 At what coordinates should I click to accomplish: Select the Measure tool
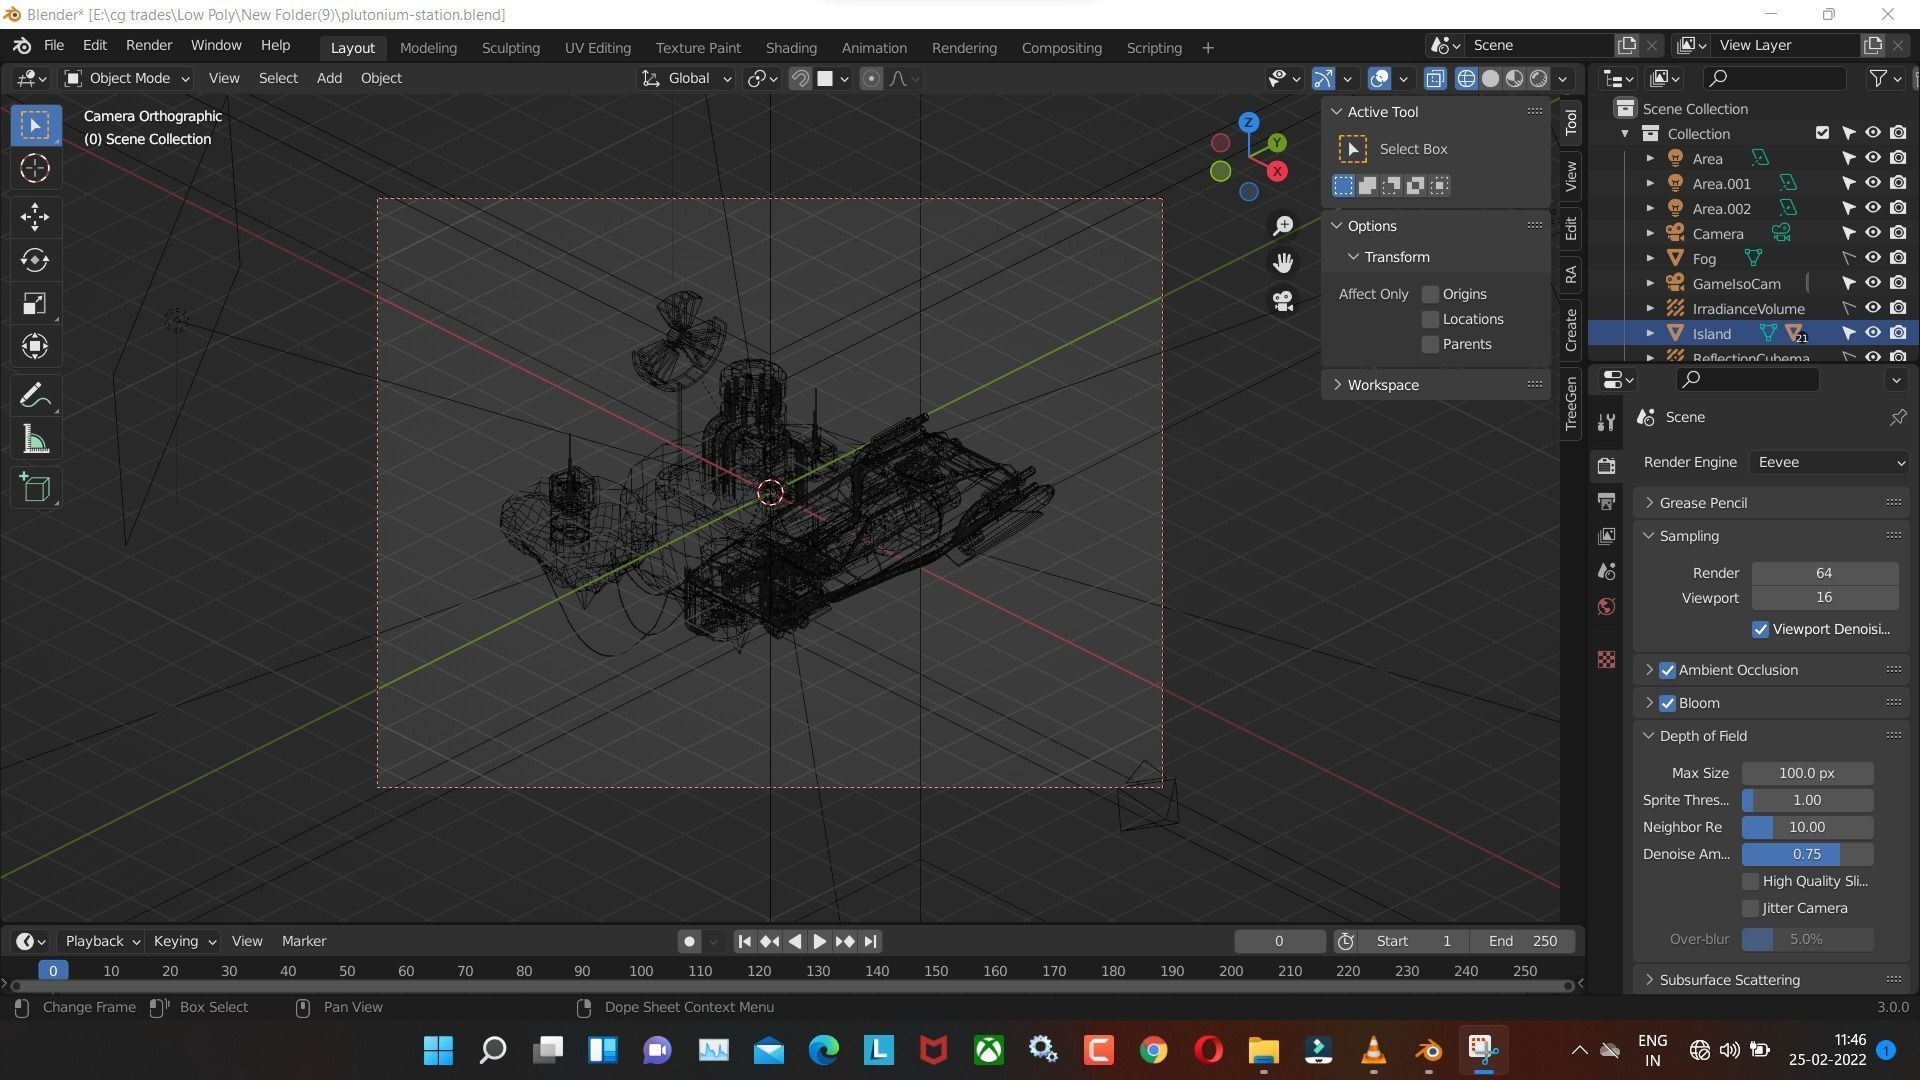35,440
